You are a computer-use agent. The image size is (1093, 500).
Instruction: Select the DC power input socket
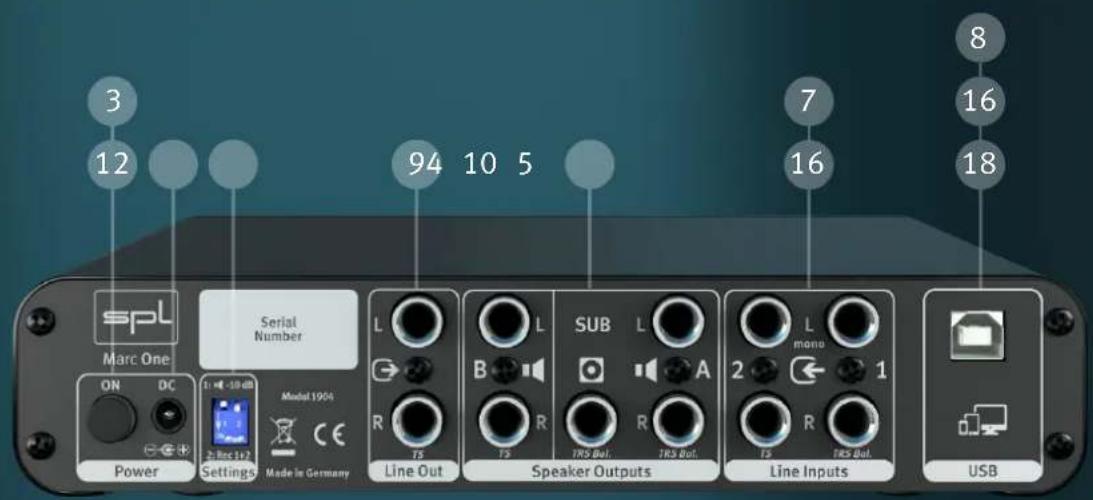[x=168, y=417]
